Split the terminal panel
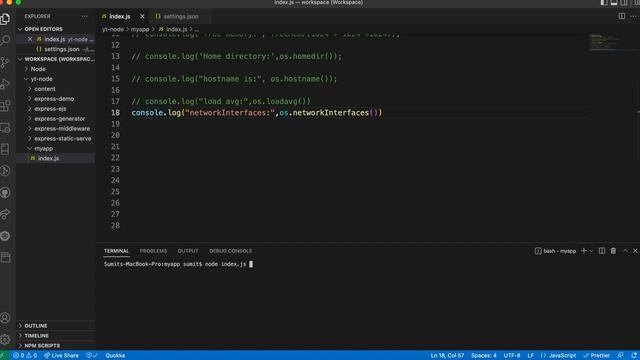Image resolution: width=640 pixels, height=360 pixels. 602,251
